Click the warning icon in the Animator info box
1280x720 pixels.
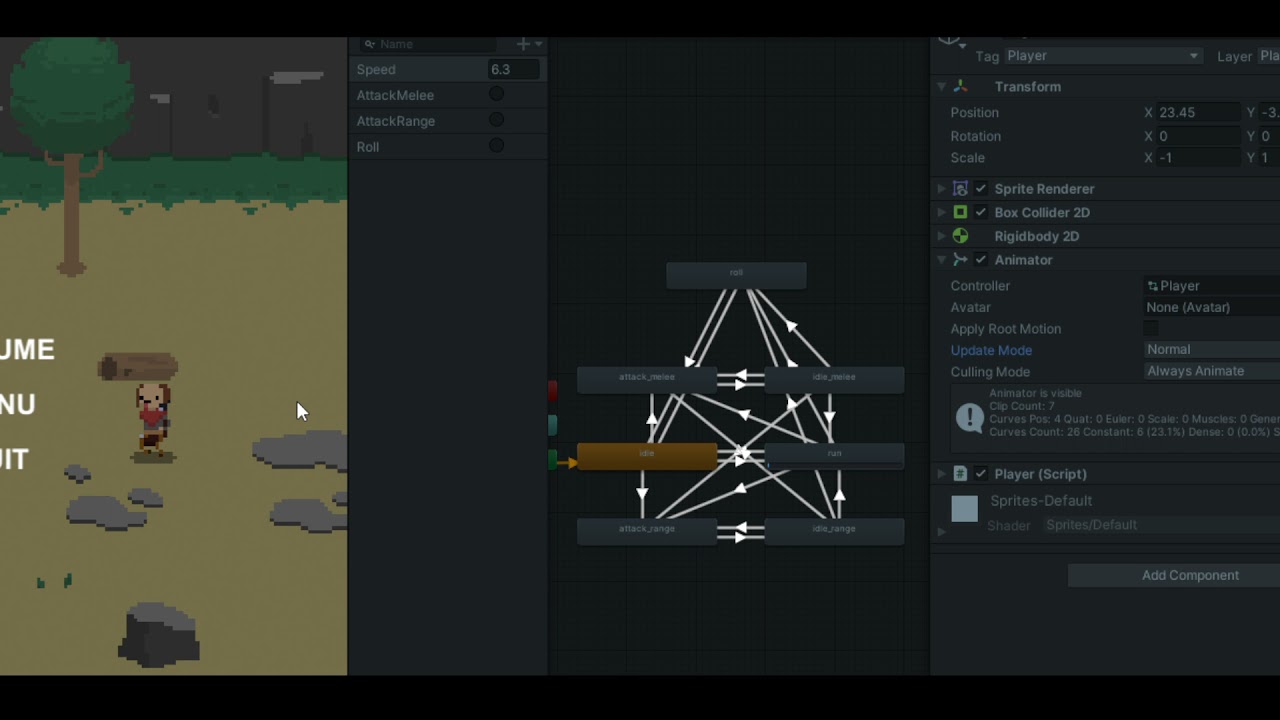pos(968,418)
